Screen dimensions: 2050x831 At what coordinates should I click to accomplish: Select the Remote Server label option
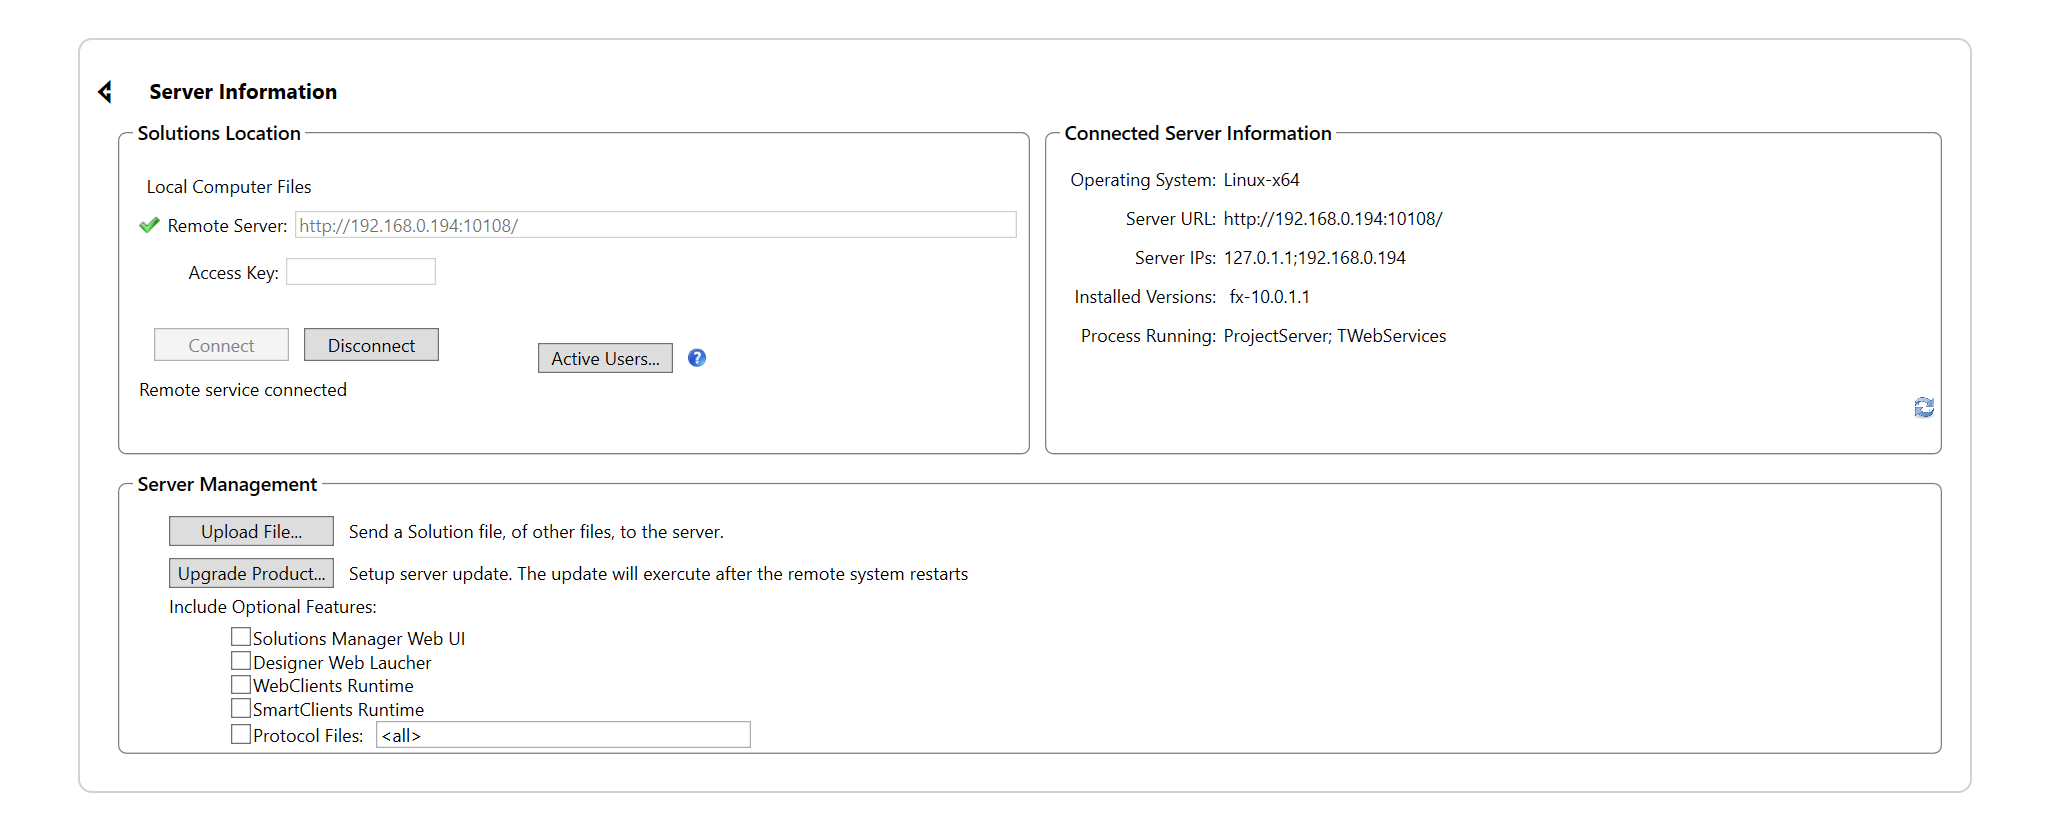coord(227,226)
